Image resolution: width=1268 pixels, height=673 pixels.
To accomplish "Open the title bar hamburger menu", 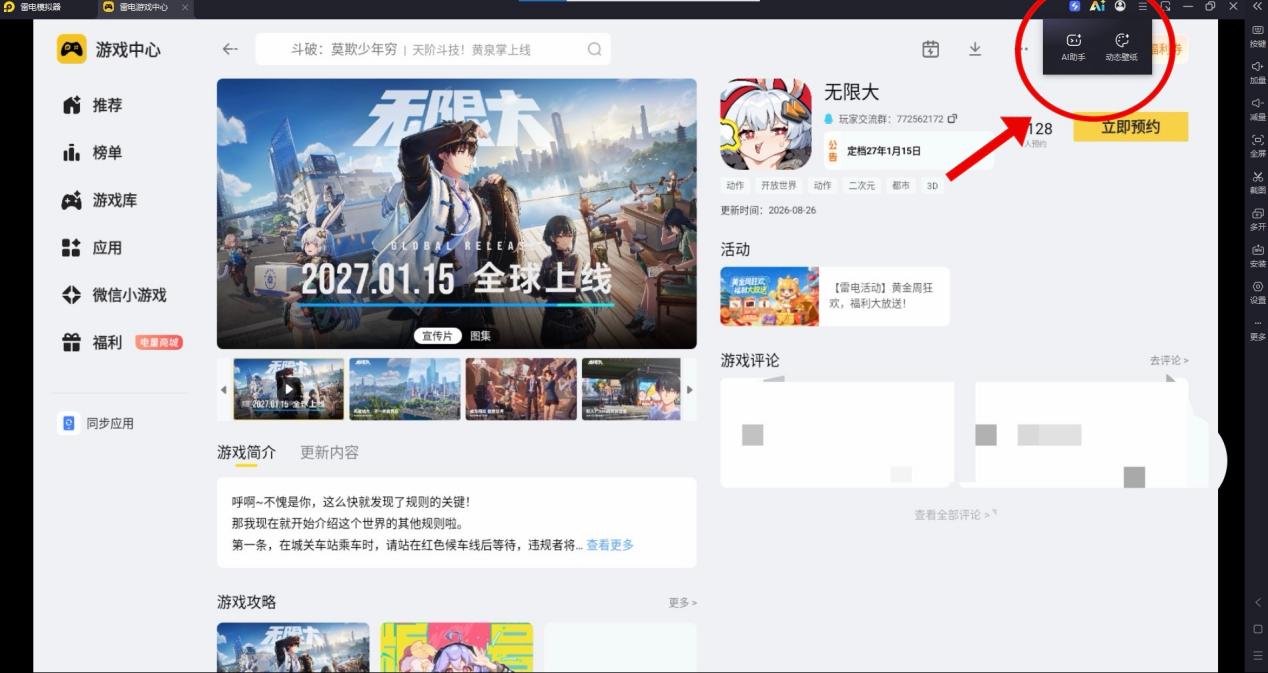I will (x=1143, y=6).
